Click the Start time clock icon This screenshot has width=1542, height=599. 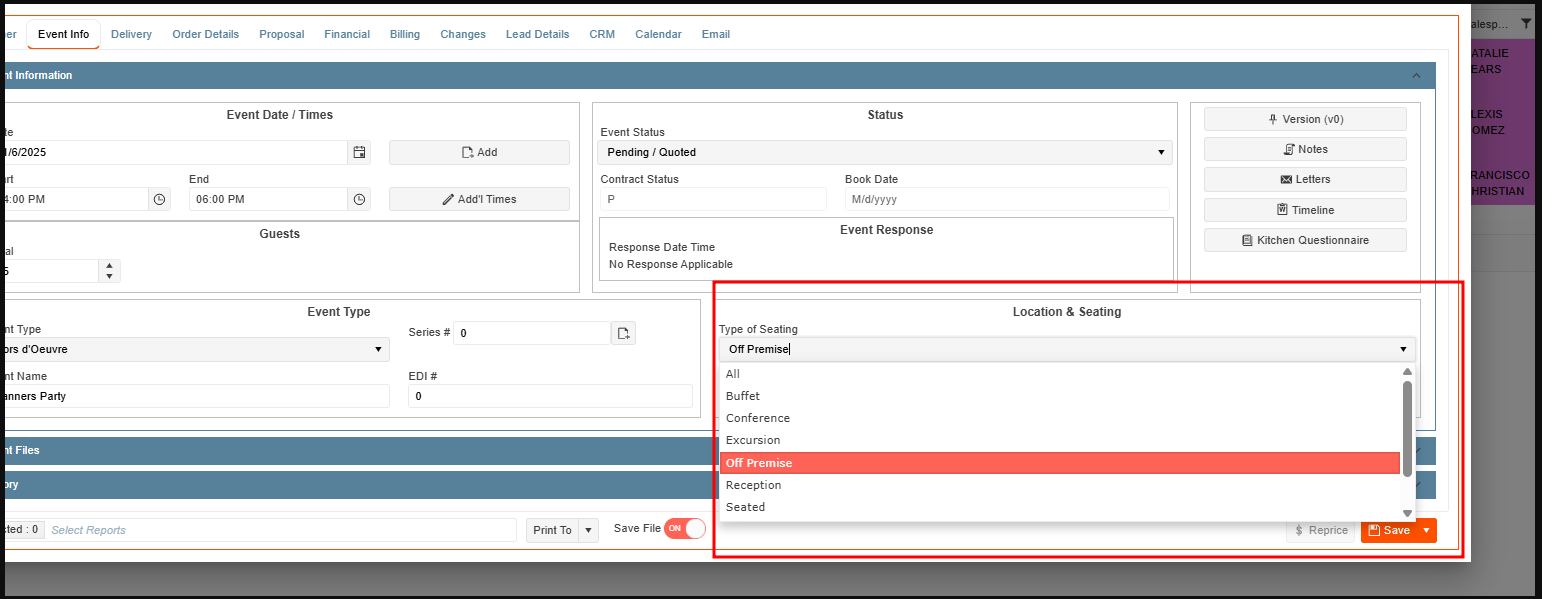(x=159, y=199)
